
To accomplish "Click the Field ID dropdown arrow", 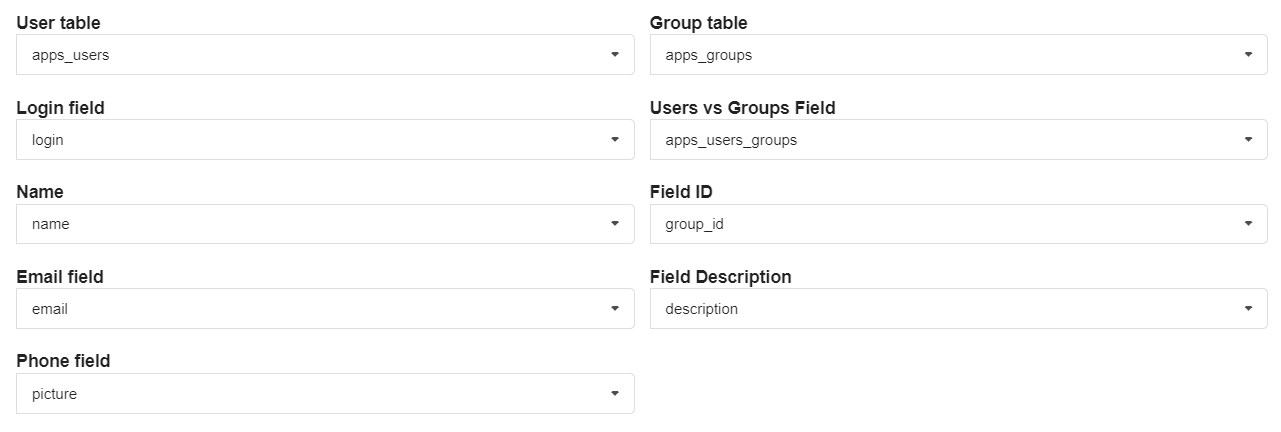I will (1248, 224).
